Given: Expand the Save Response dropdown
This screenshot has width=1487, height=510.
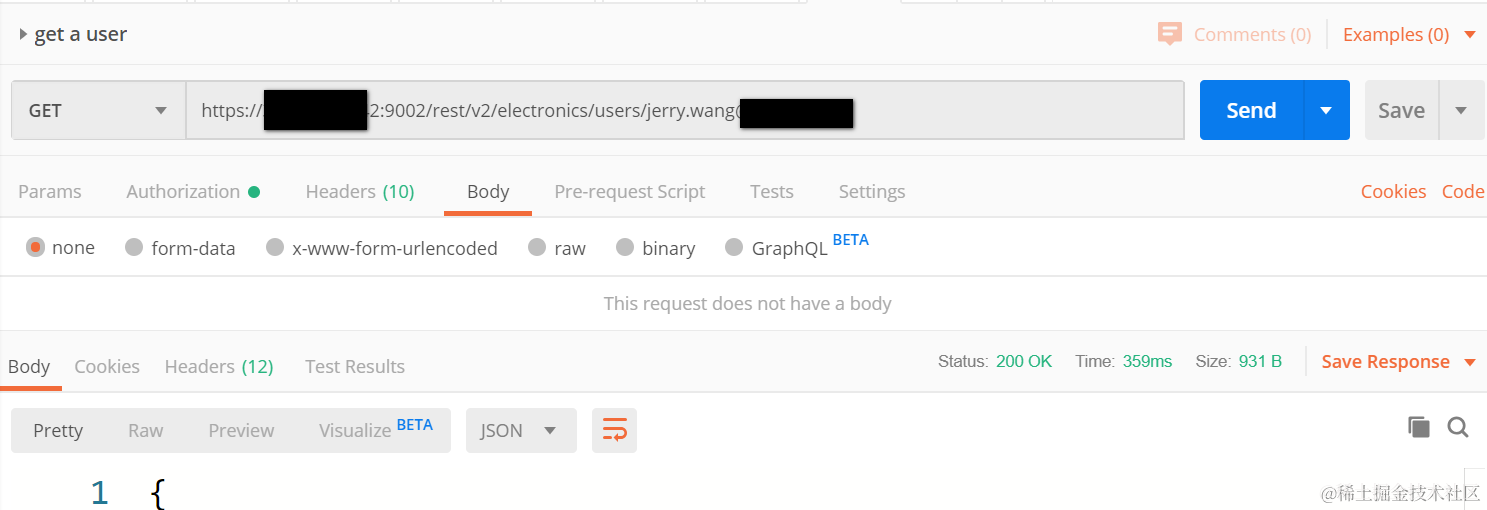Looking at the screenshot, I should (x=1470, y=362).
